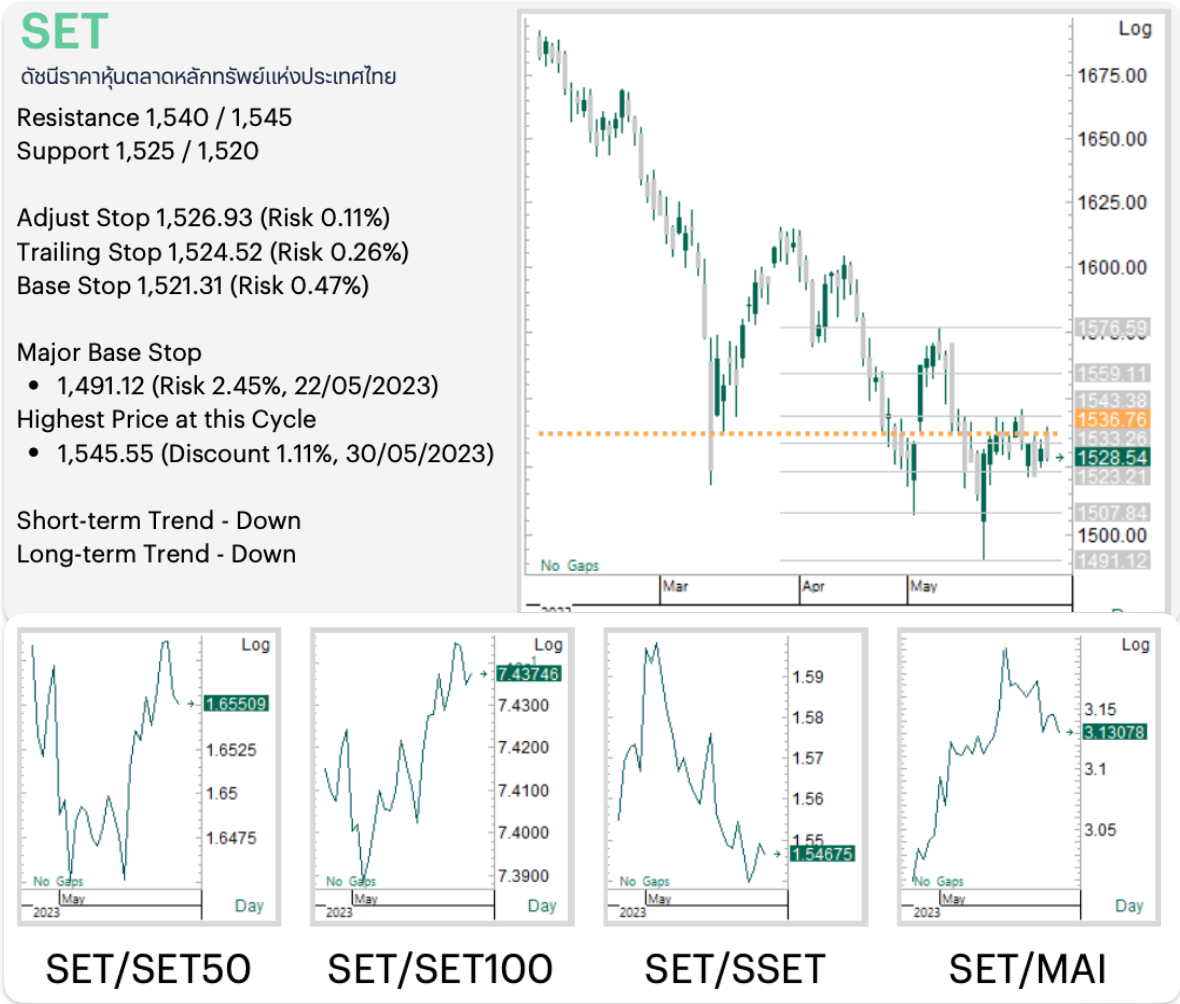This screenshot has width=1180, height=1004.
Task: Open the SET/SET50 ratio chart thumbnail
Action: tap(148, 777)
